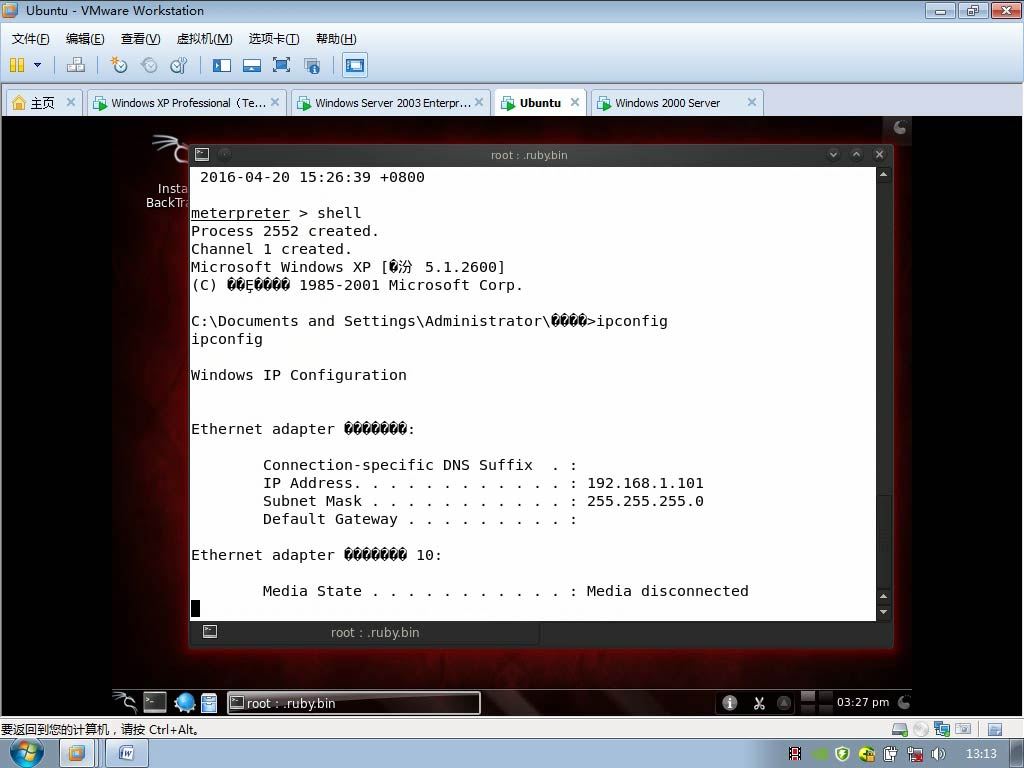Click the revert to snapshot icon
Screen dimensions: 1024x768
point(149,65)
